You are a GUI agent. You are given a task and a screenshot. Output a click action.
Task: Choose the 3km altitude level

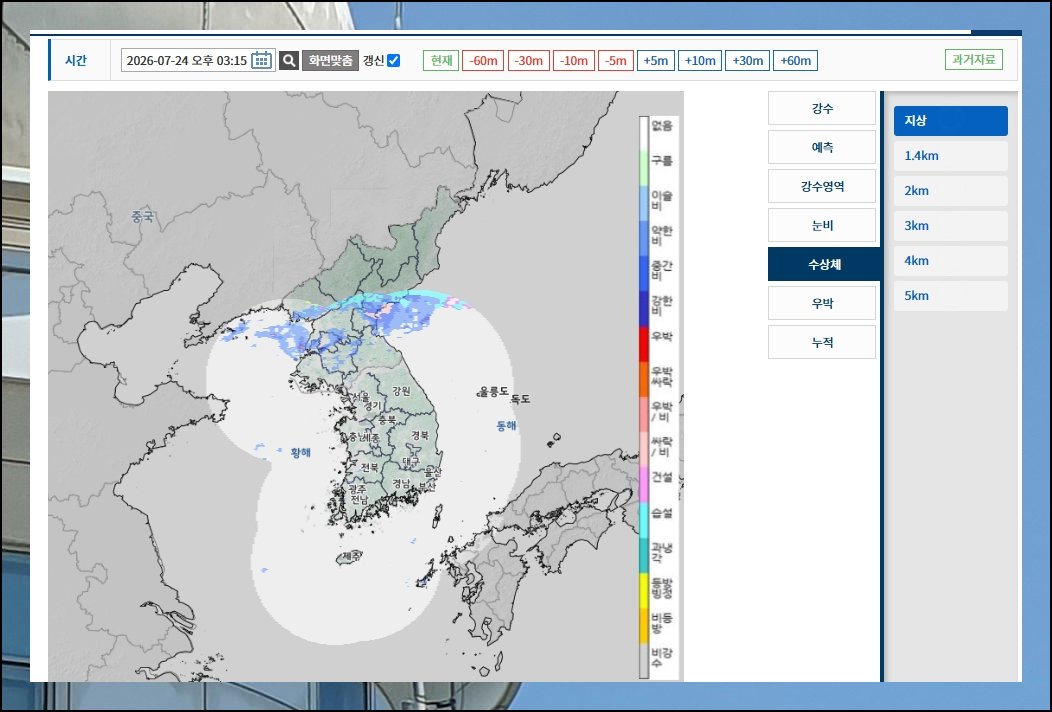[x=951, y=225]
